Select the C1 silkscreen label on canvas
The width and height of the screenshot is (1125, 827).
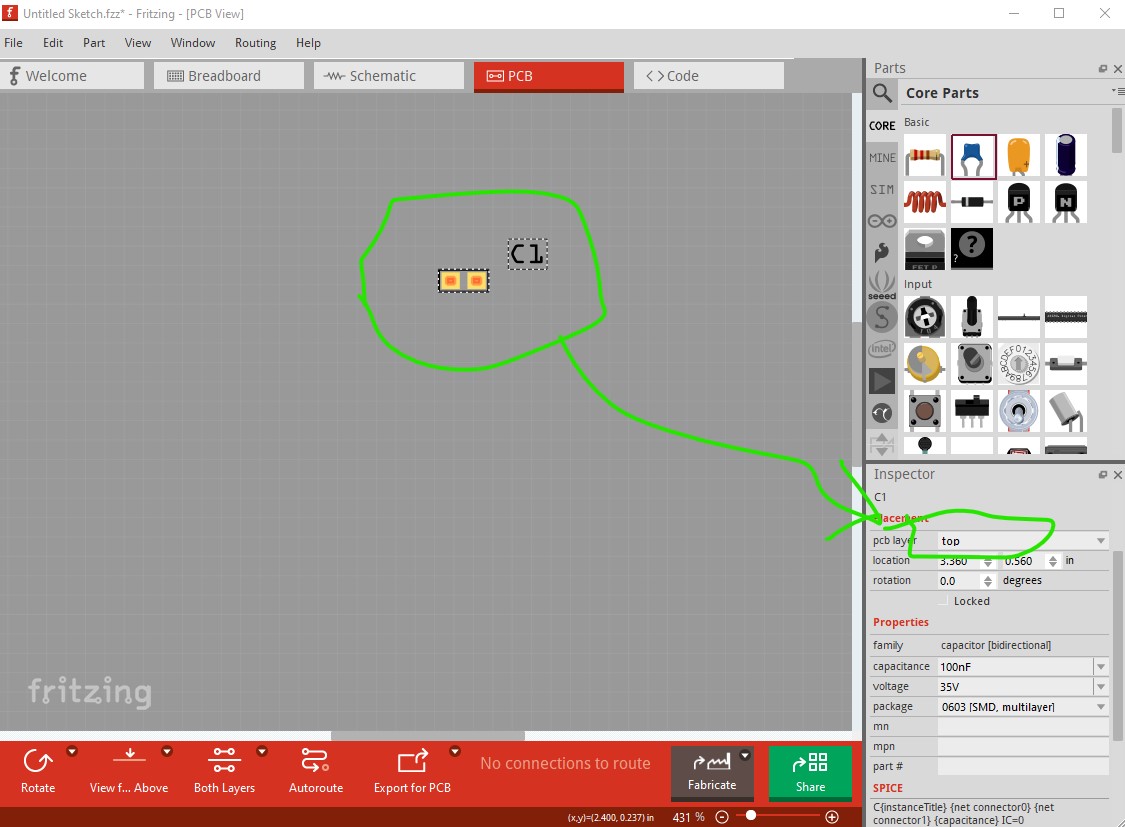tap(527, 254)
